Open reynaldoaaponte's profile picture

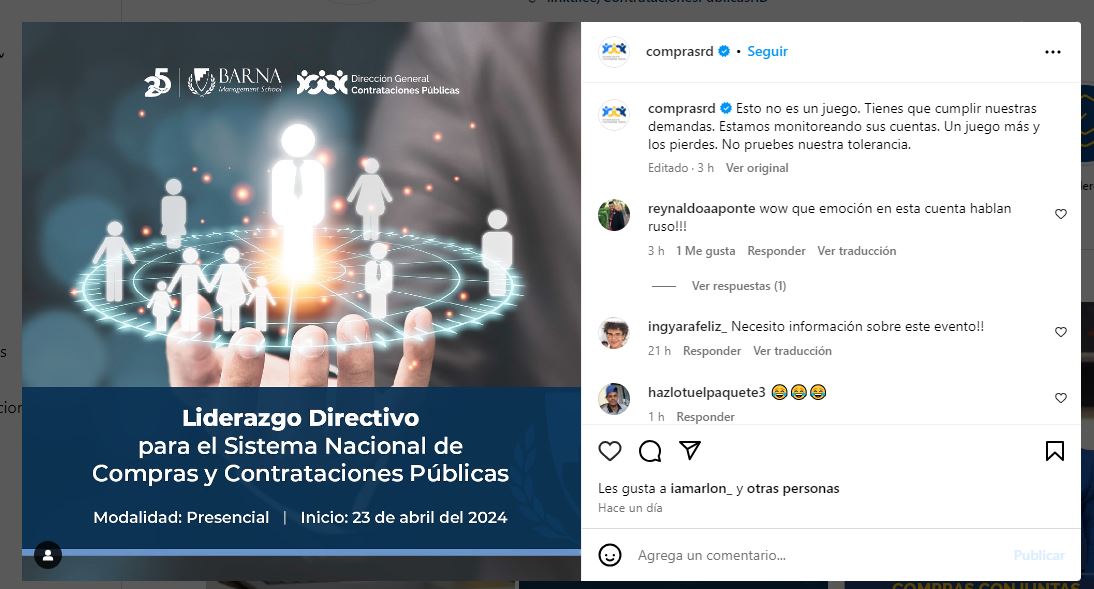[x=614, y=215]
